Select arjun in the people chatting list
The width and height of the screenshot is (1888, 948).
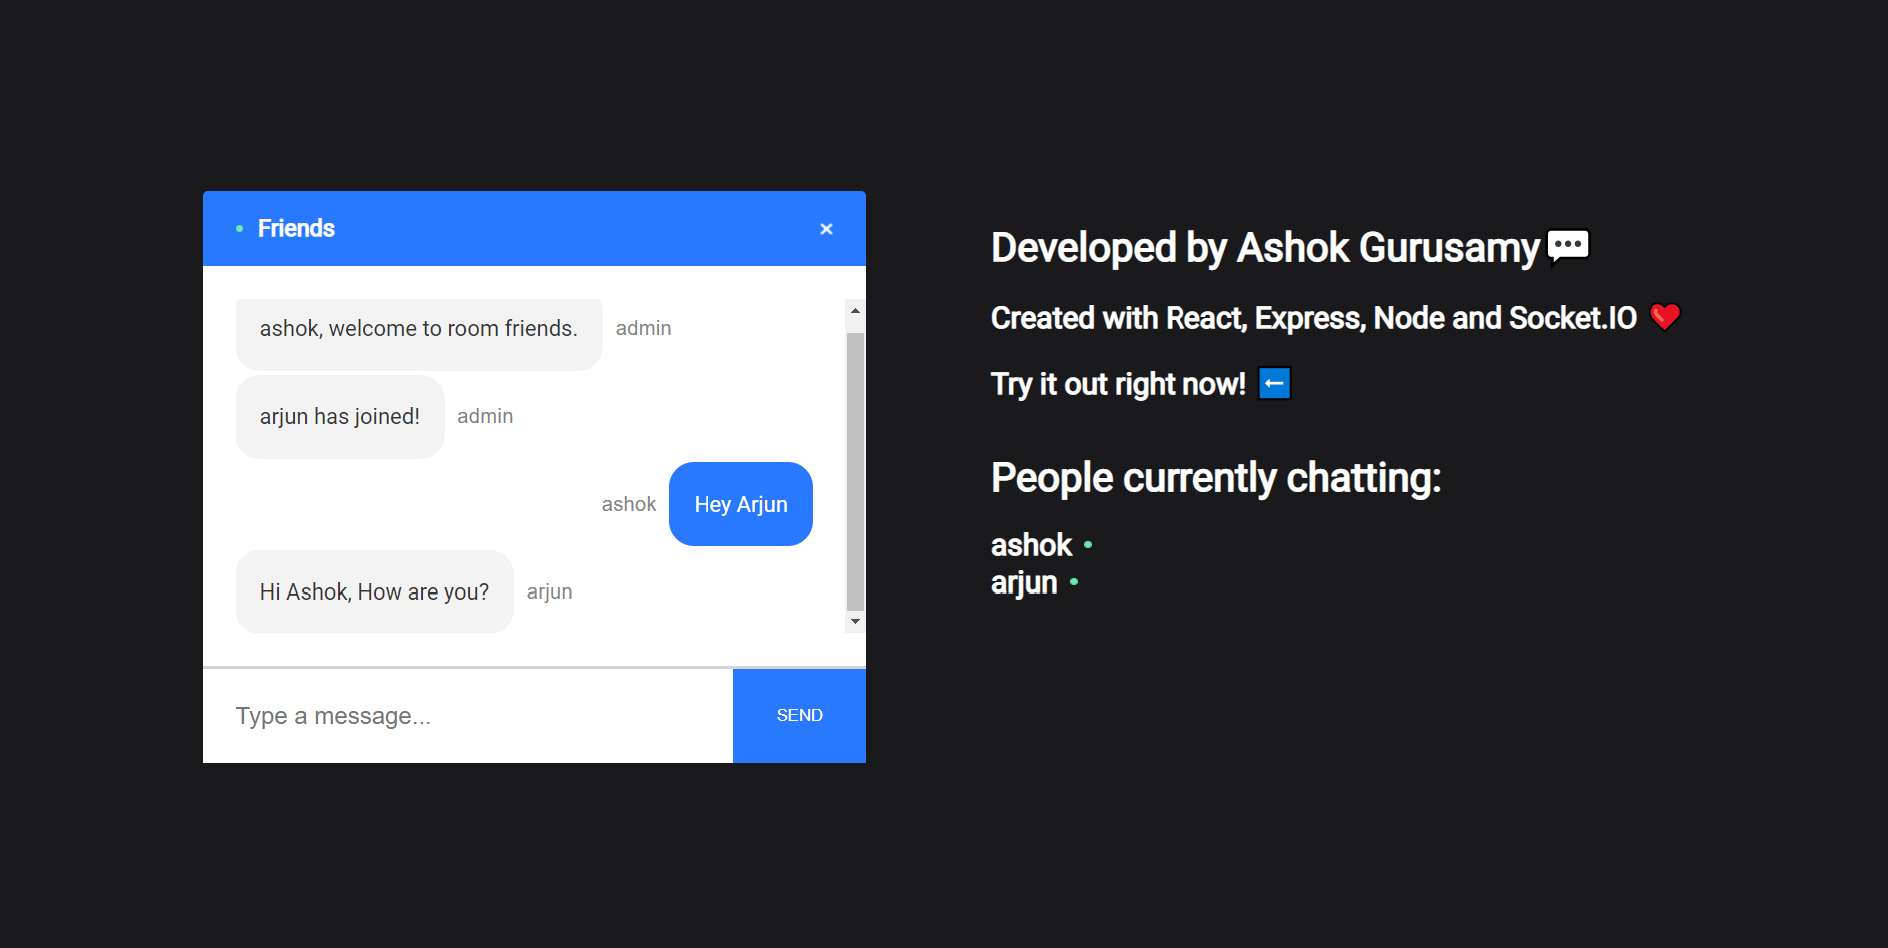coord(1024,582)
